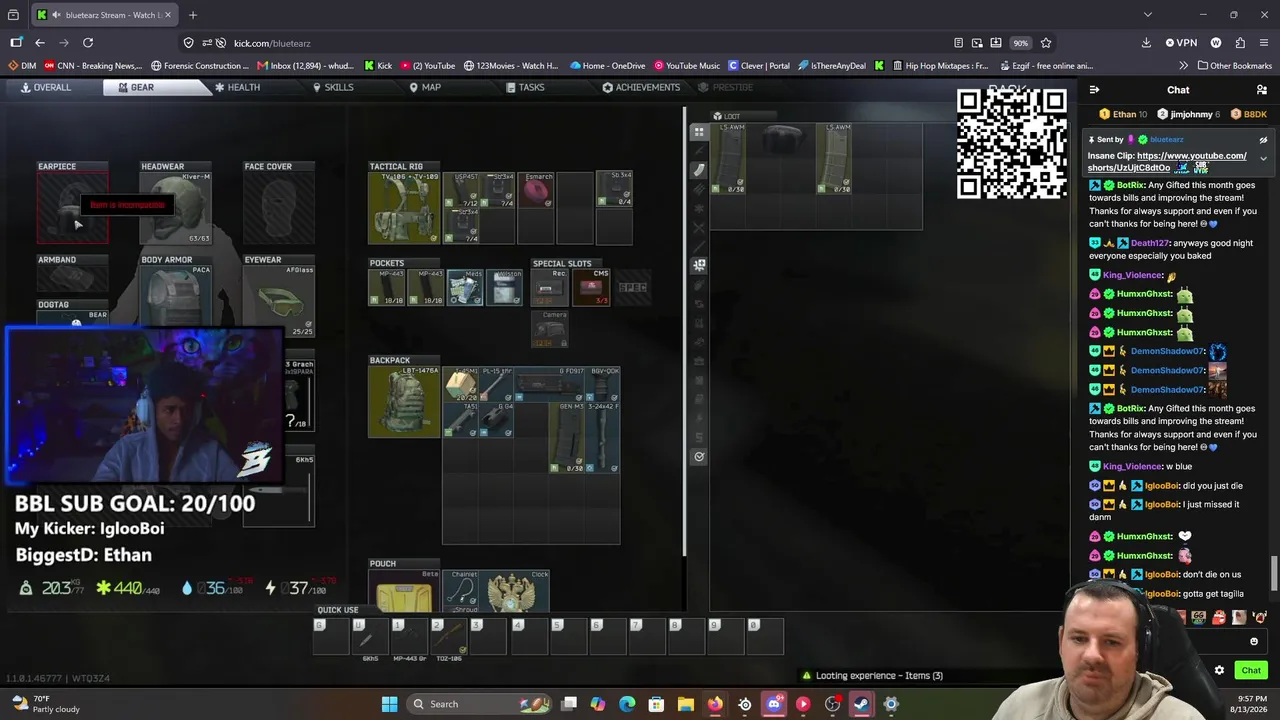Select the magazine filter icon in loot sidebar
Viewport: 1280px width, 720px height.
pyautogui.click(x=699, y=170)
